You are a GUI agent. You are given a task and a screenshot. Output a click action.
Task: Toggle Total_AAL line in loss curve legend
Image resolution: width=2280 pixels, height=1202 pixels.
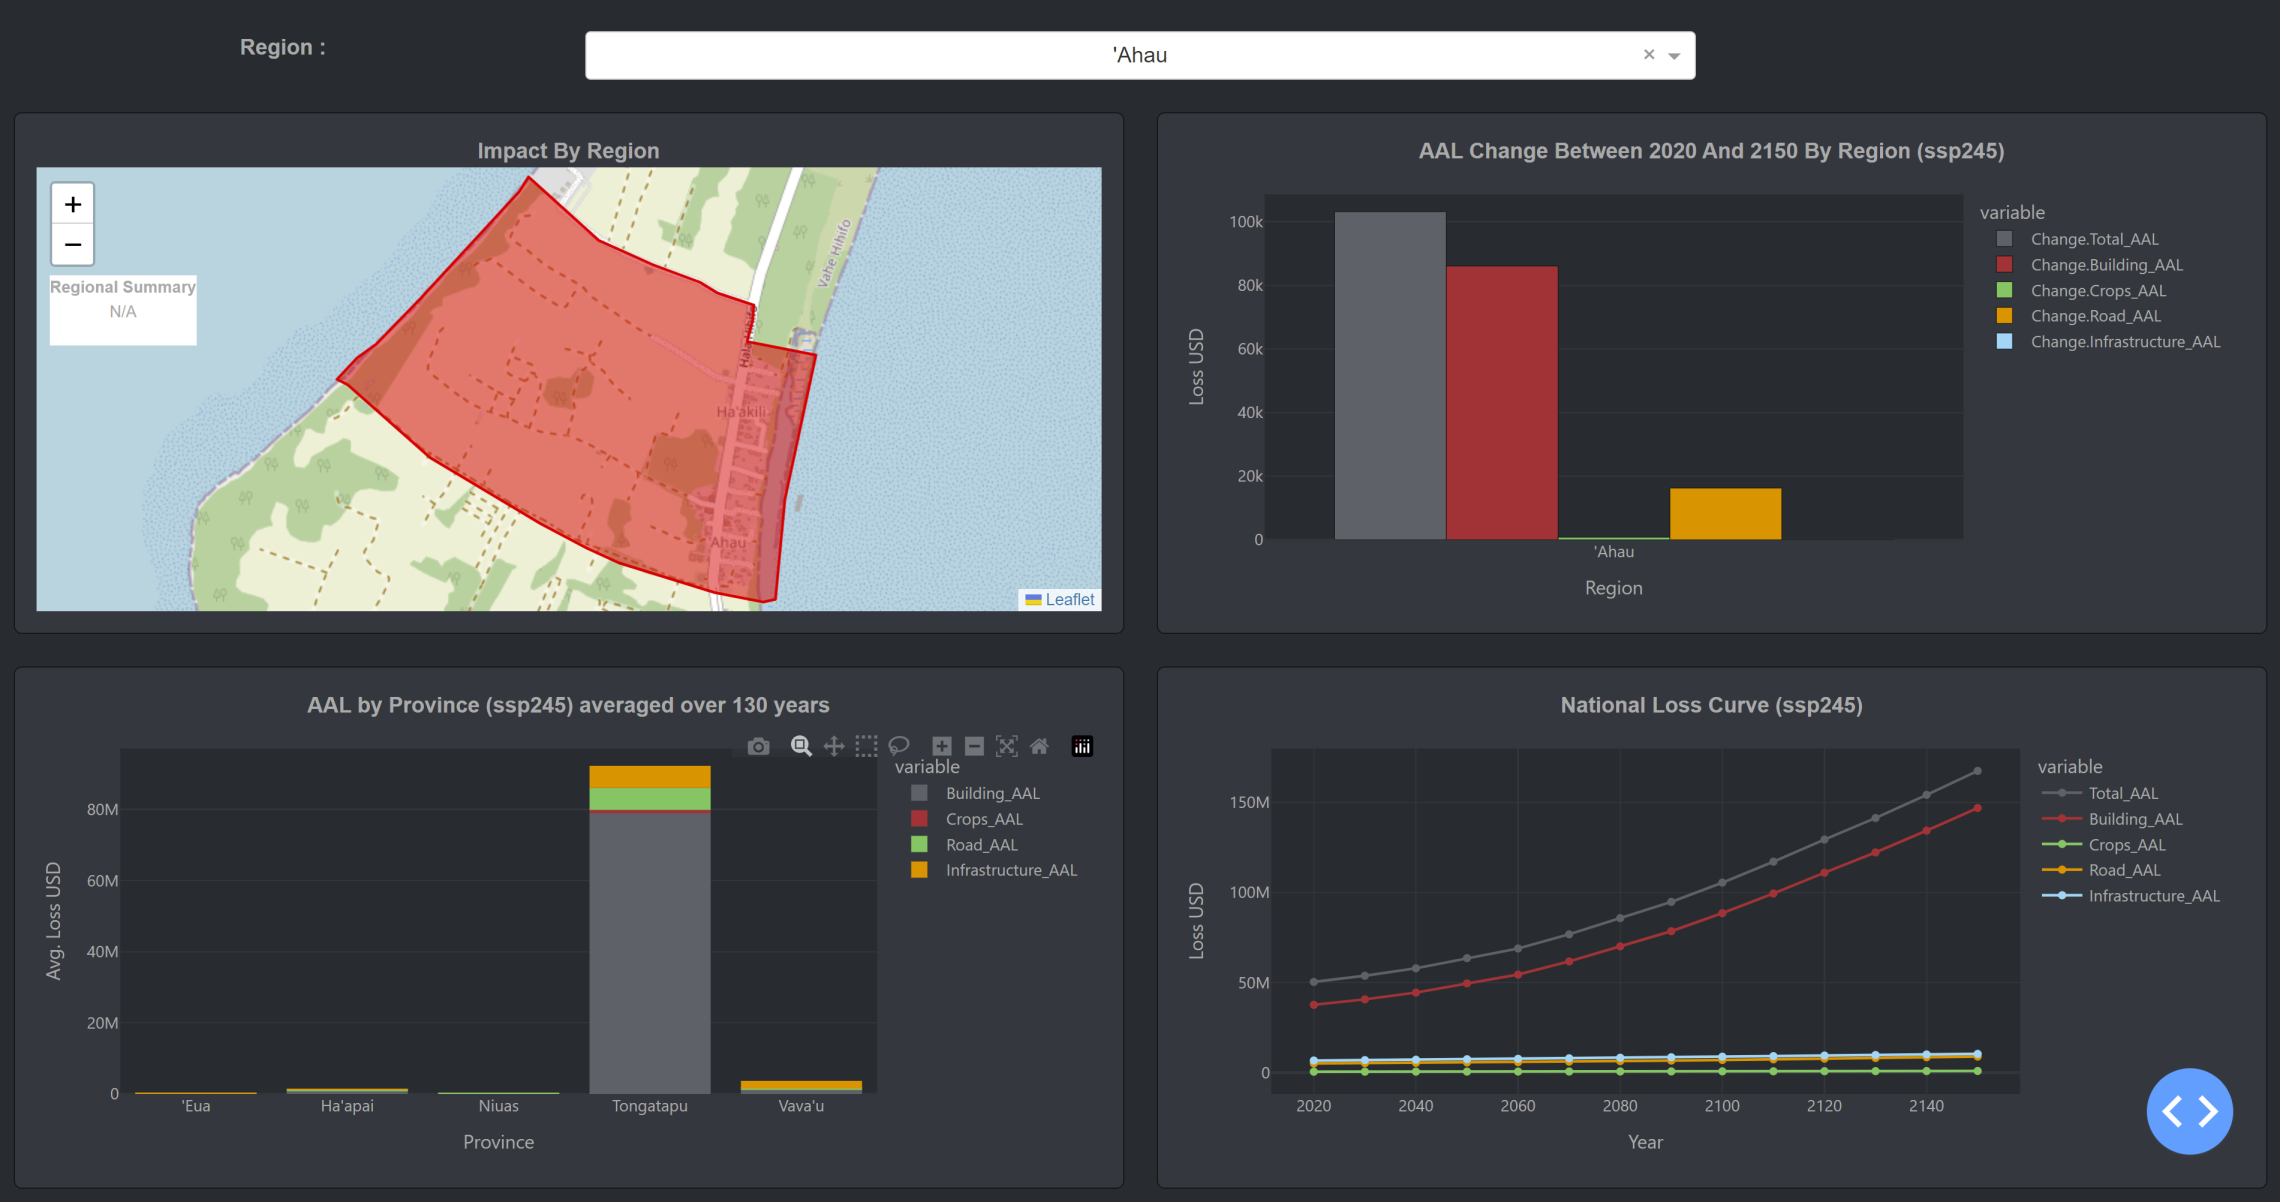click(2101, 793)
